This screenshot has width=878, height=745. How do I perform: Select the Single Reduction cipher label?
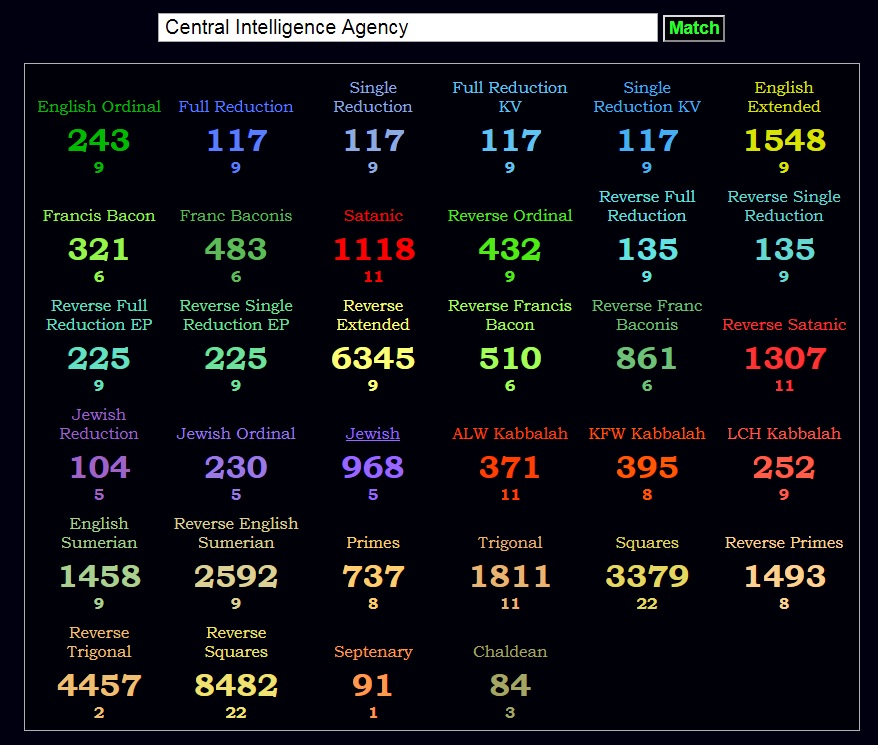[373, 97]
